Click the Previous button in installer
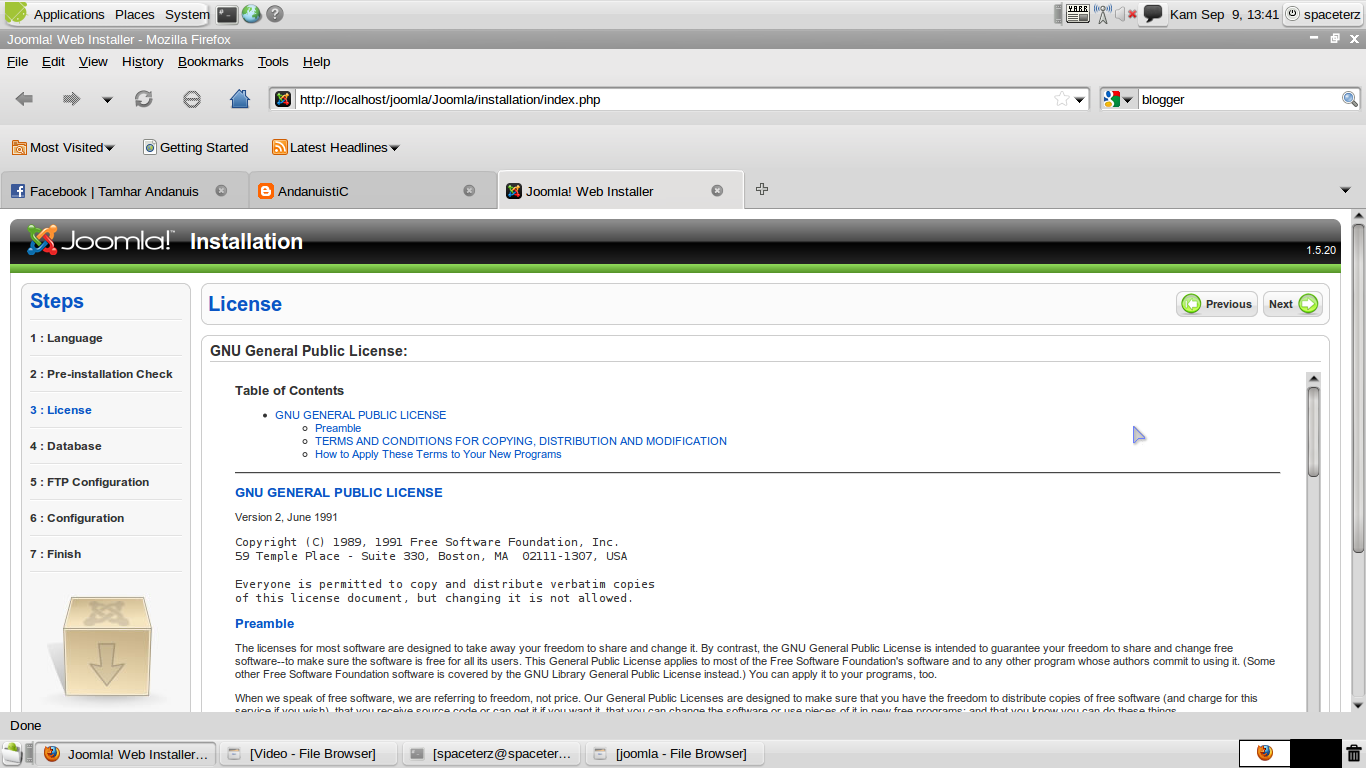 [1217, 304]
